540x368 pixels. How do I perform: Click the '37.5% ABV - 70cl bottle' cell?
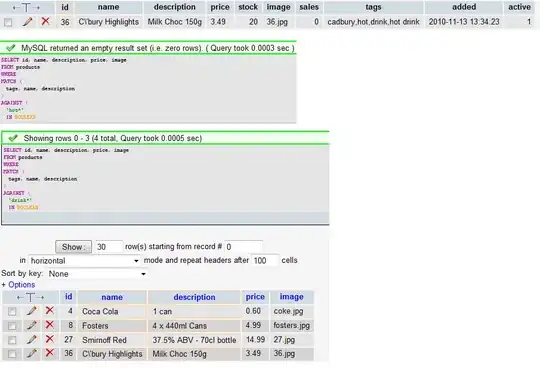[x=194, y=340]
